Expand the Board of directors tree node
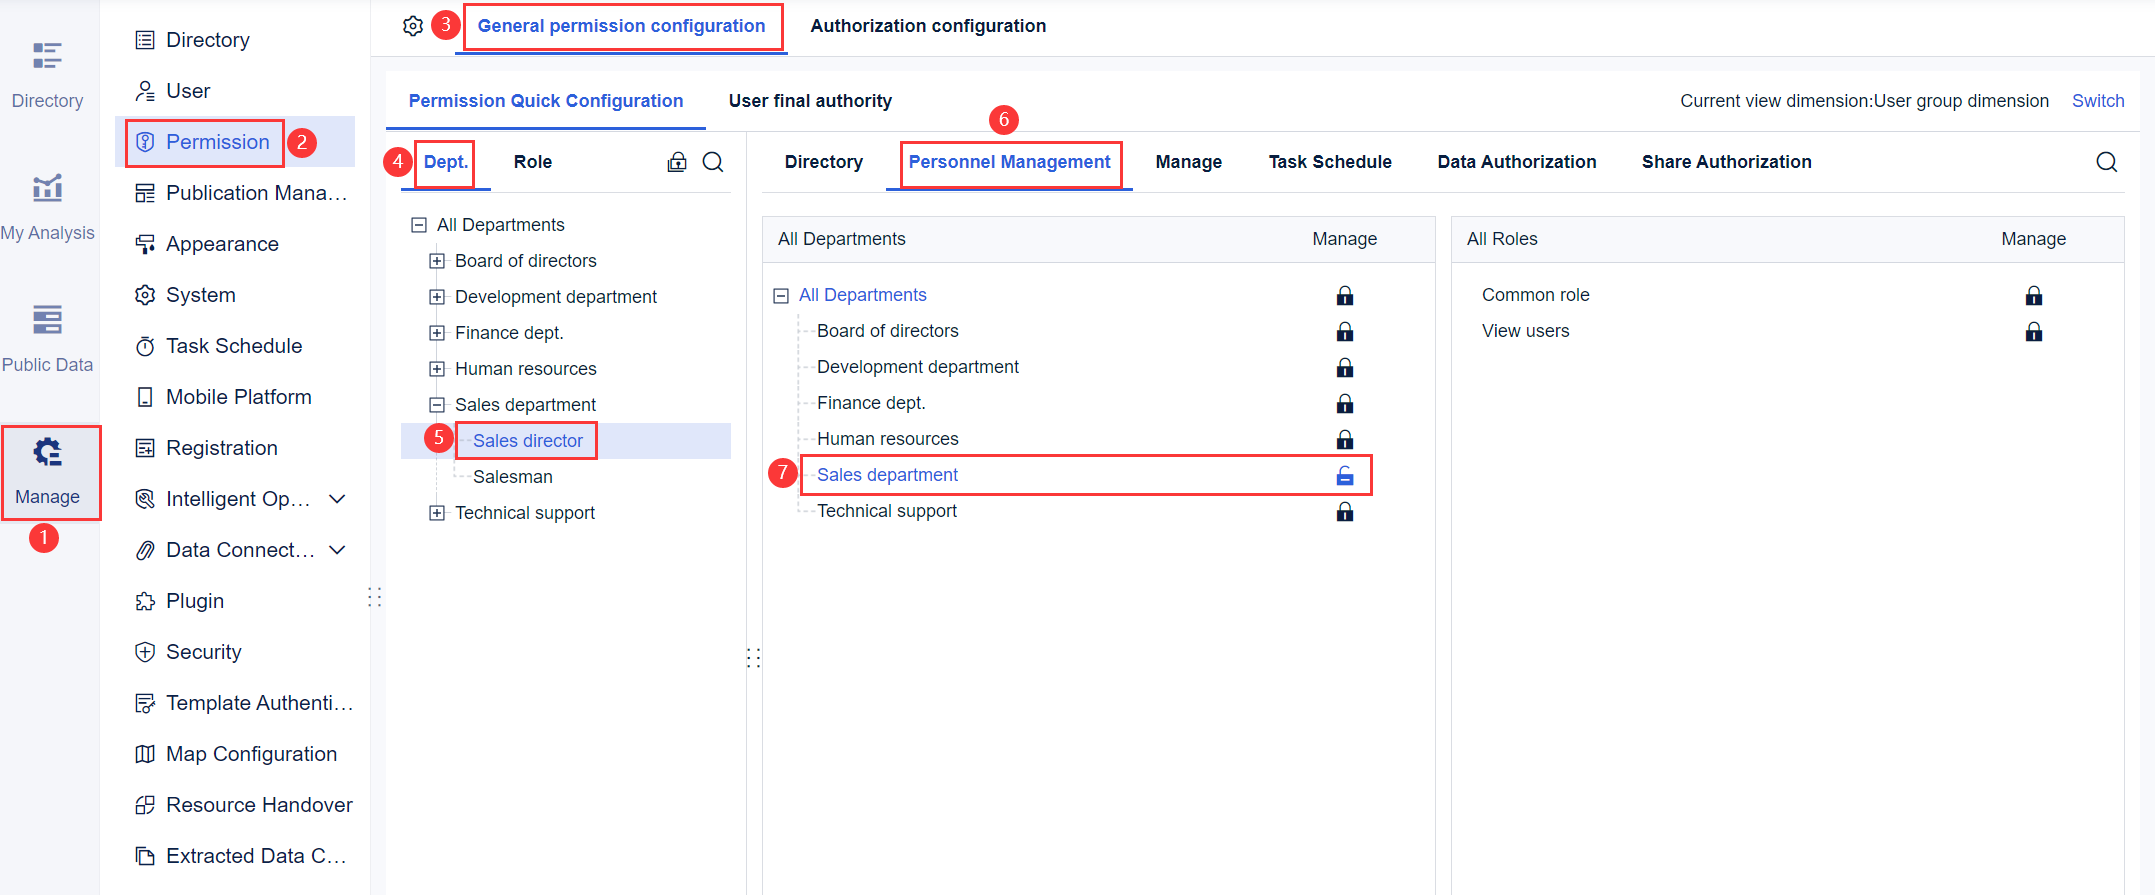 click(437, 261)
